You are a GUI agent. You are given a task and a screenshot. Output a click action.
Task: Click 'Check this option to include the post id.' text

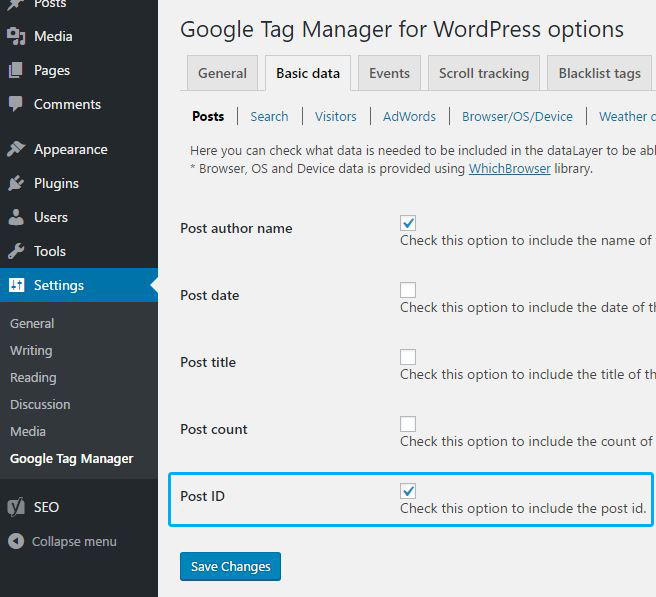(523, 508)
